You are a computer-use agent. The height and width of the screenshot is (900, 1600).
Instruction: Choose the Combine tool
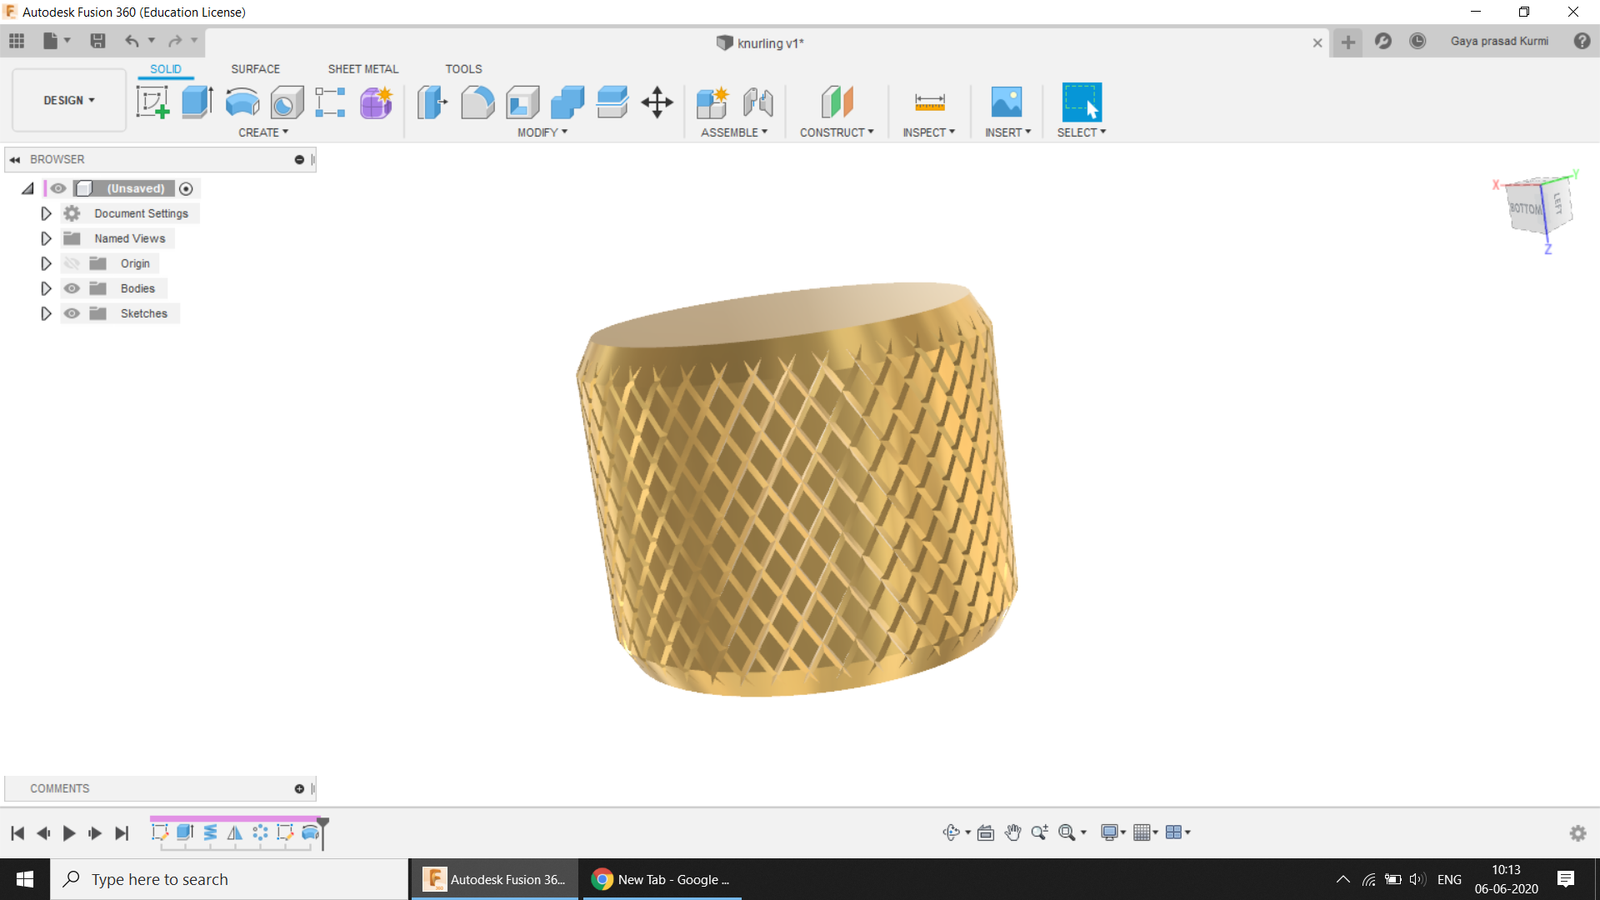567,102
